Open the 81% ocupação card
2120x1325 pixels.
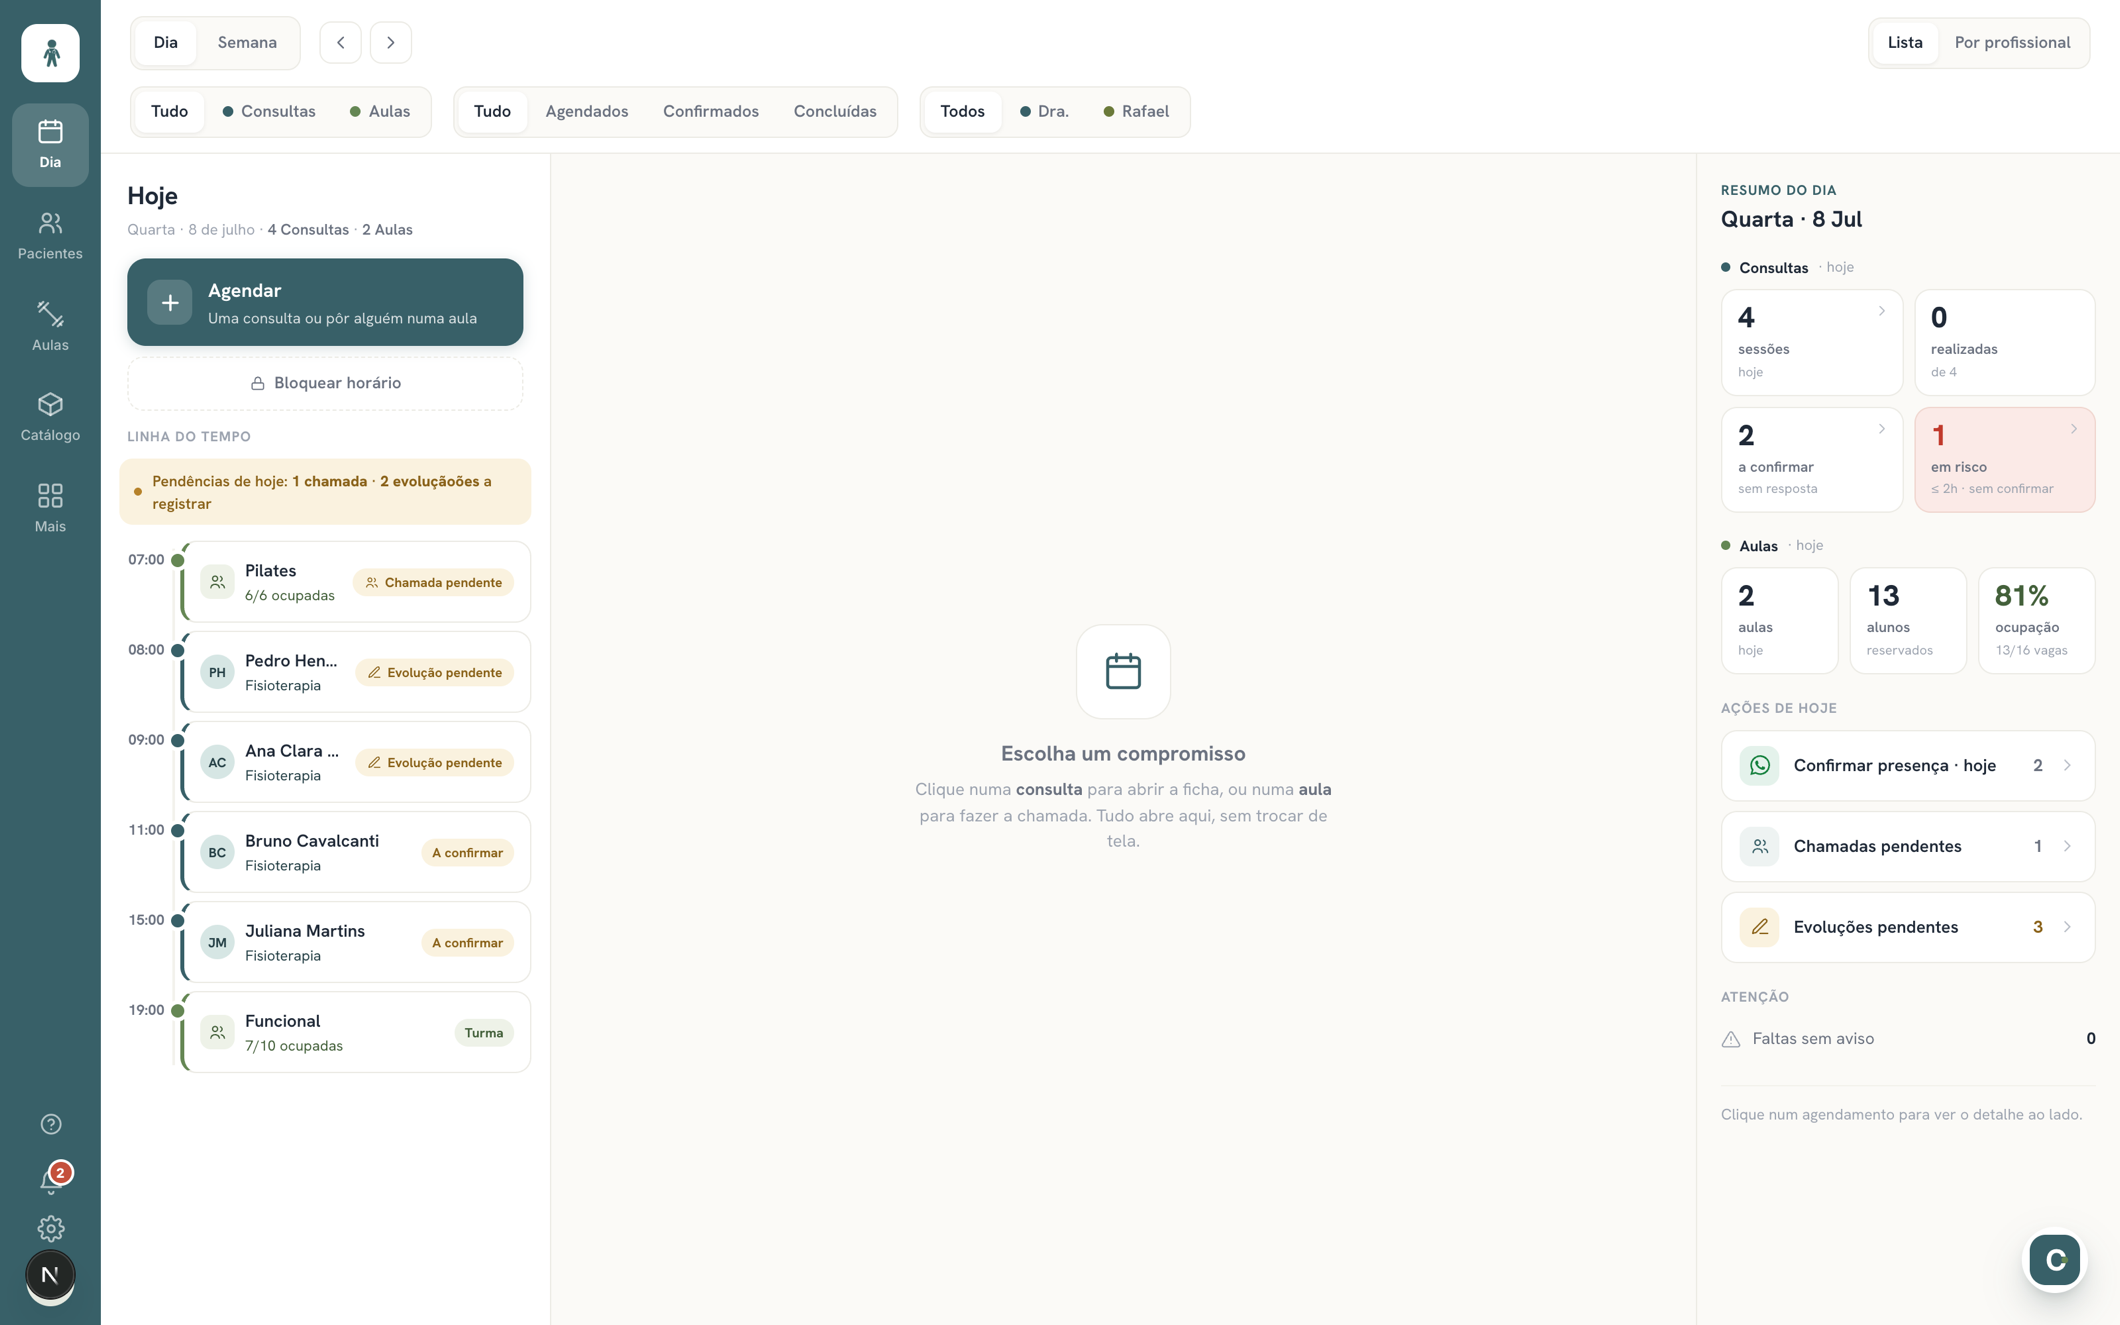[2036, 621]
